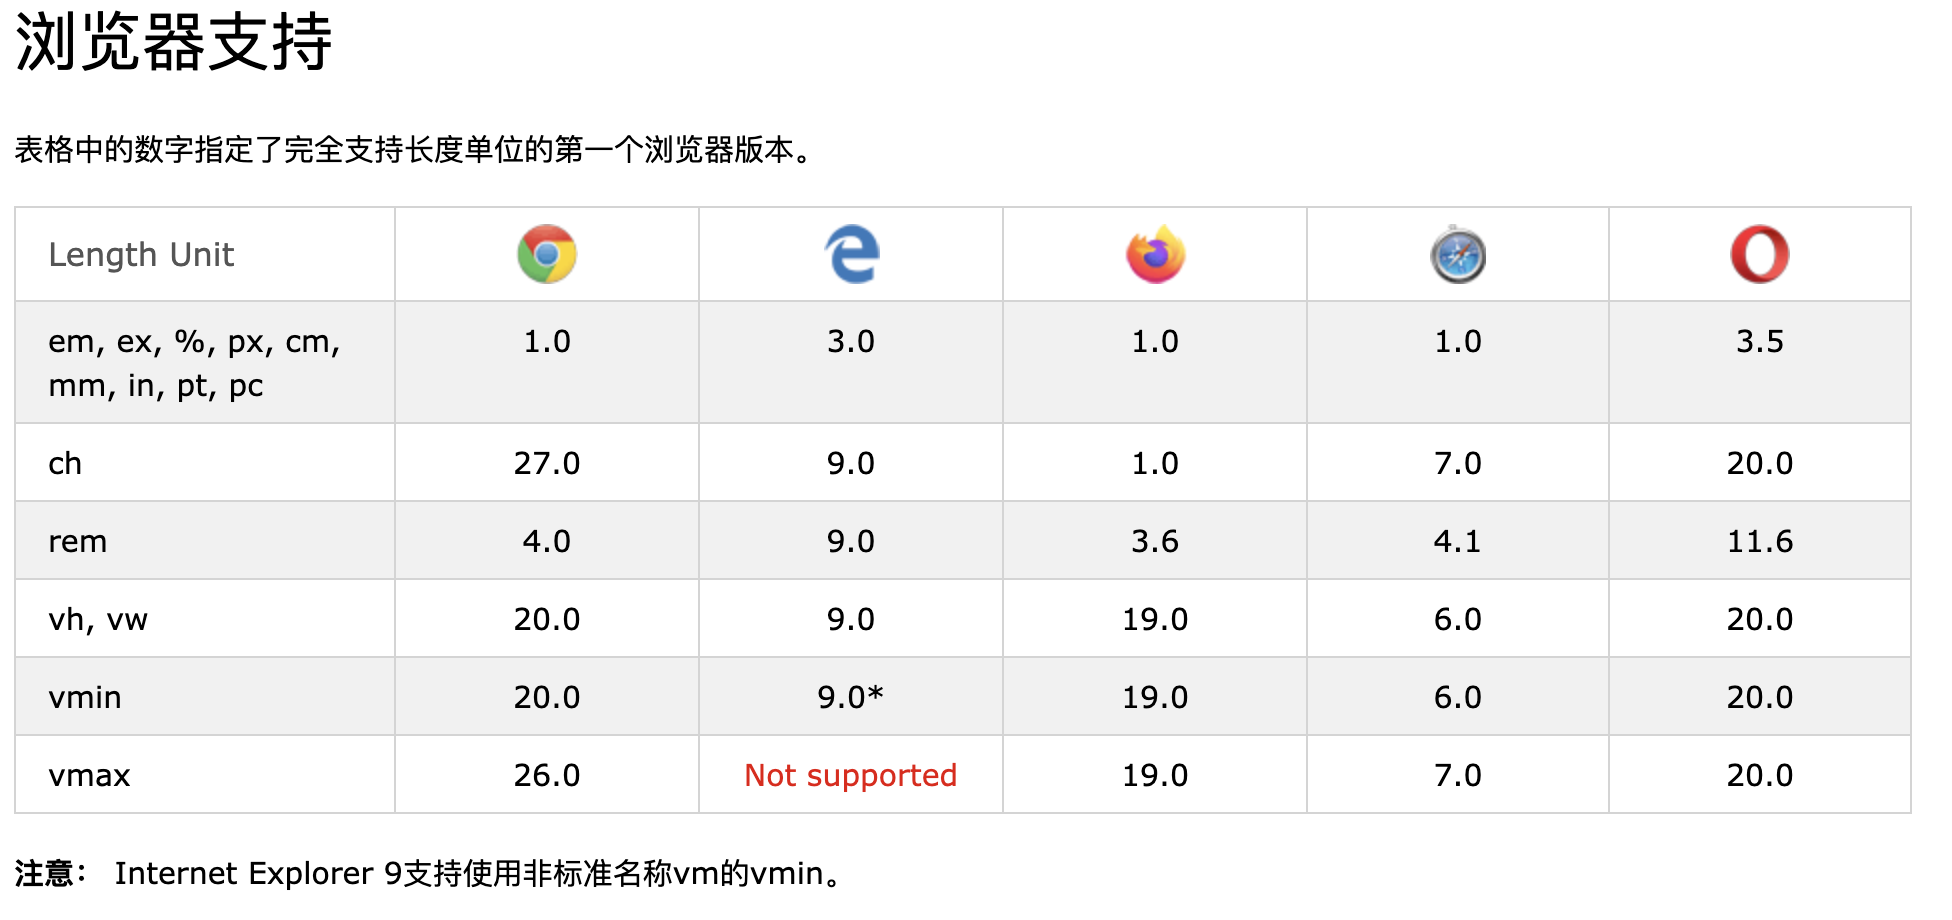Click the '26.0' Chrome vmax value
This screenshot has width=1952, height=920.
click(x=547, y=775)
